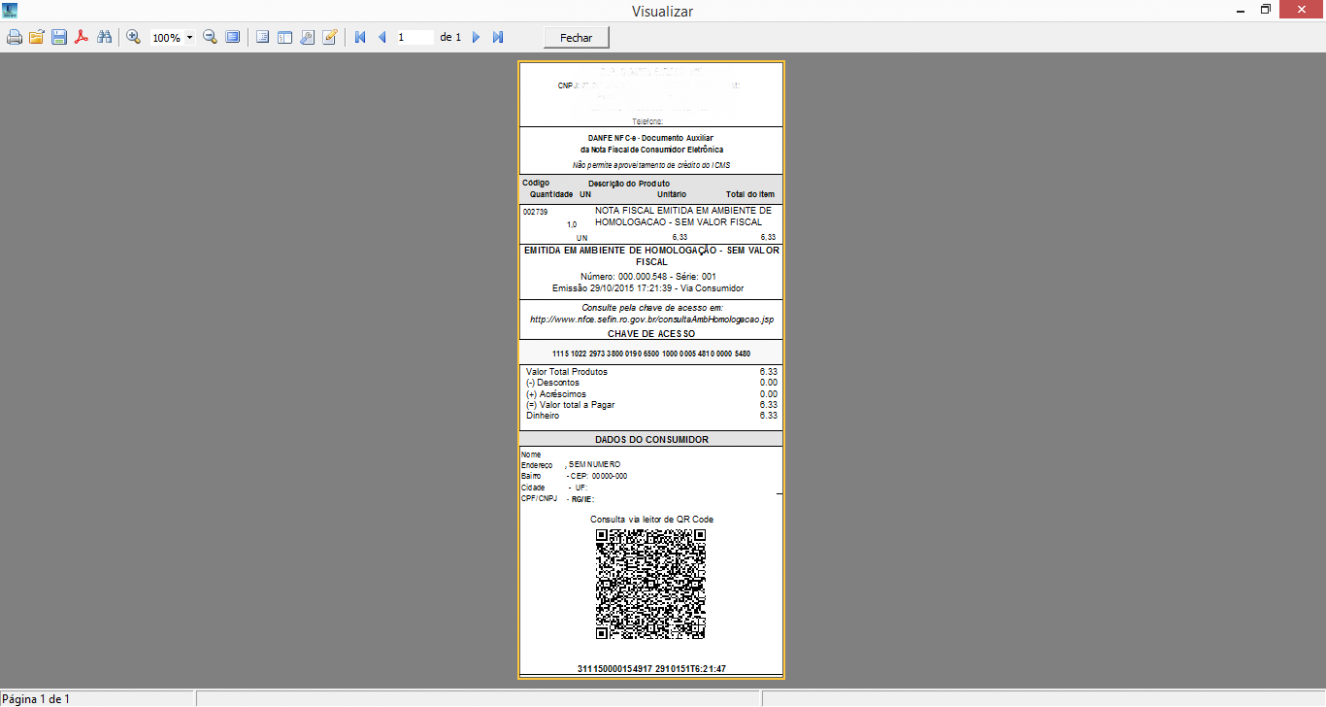
Task: Export the document to PDF
Action: [81, 37]
